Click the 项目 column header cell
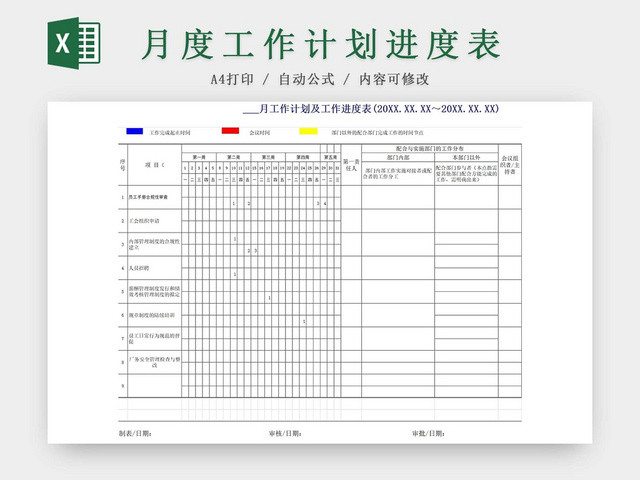Image resolution: width=640 pixels, height=480 pixels. coord(154,165)
